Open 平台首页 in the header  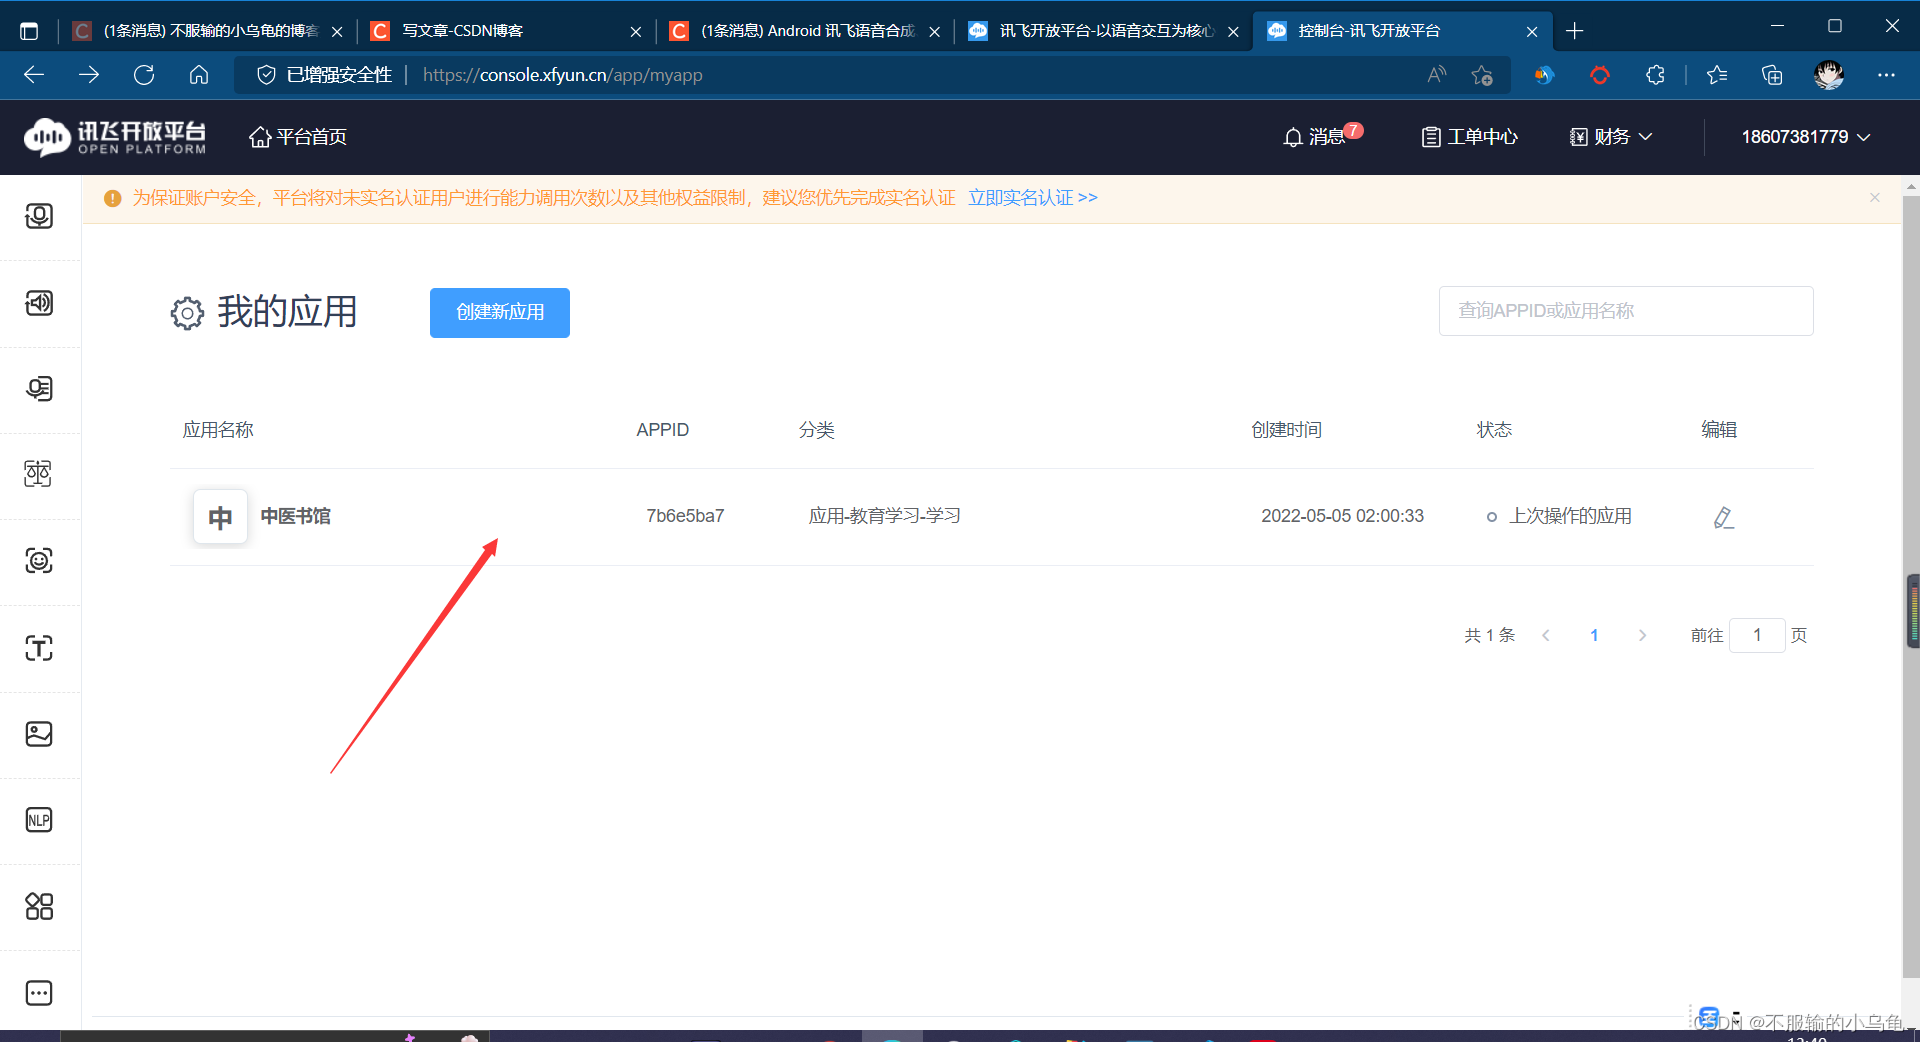coord(298,137)
